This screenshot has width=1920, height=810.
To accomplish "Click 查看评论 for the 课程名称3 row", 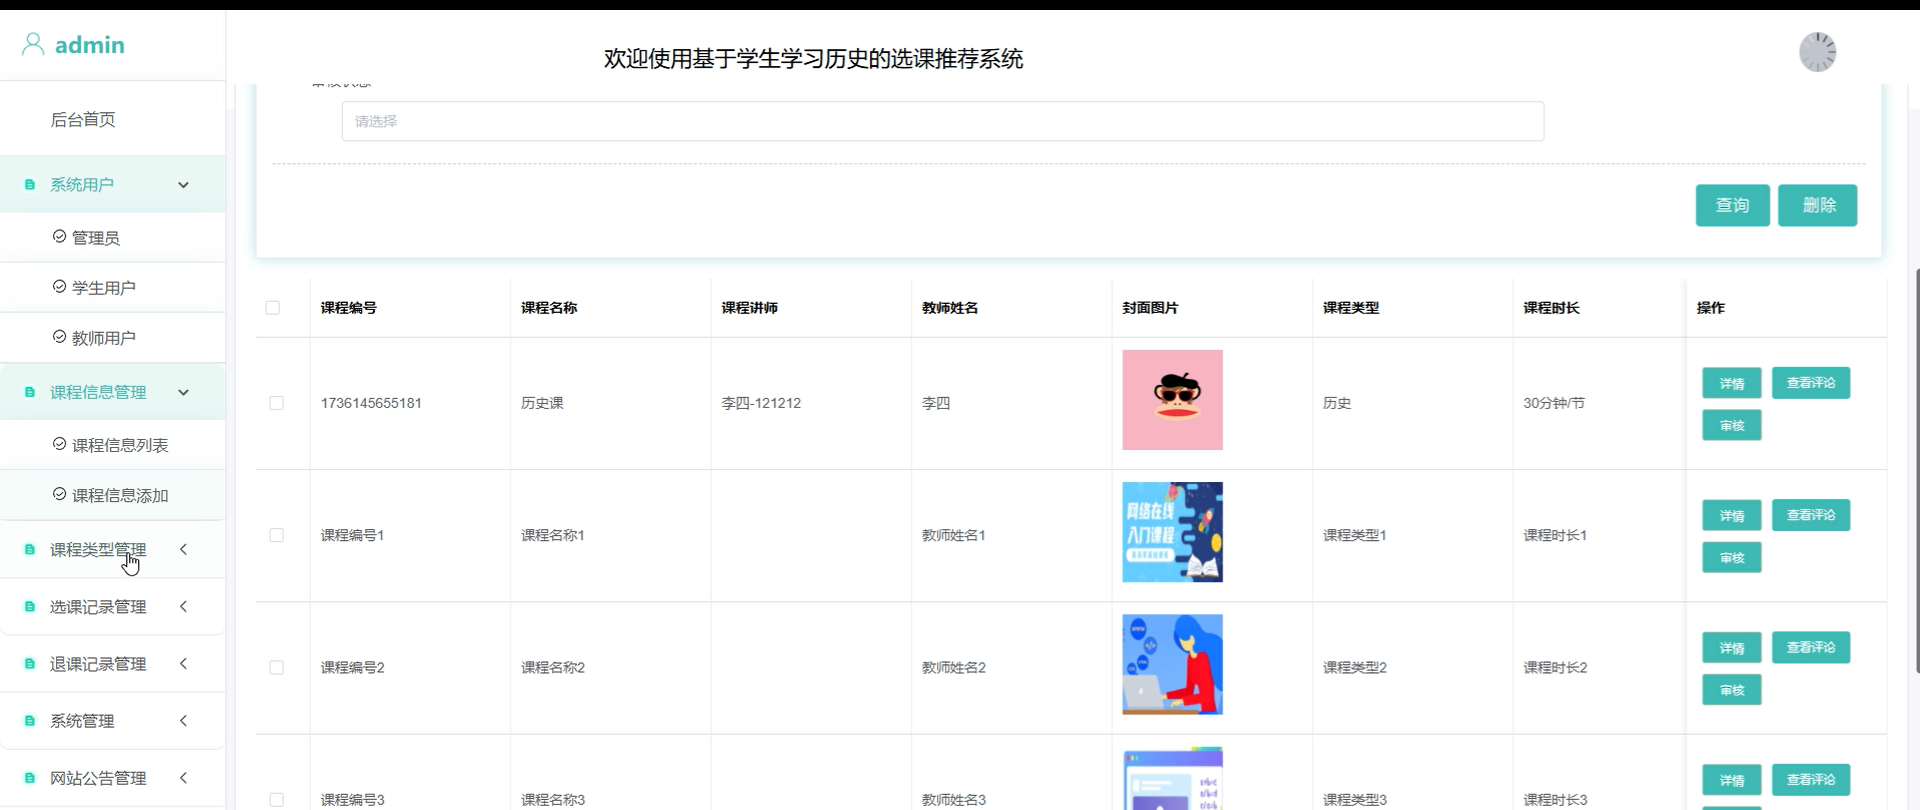I will click(x=1811, y=780).
